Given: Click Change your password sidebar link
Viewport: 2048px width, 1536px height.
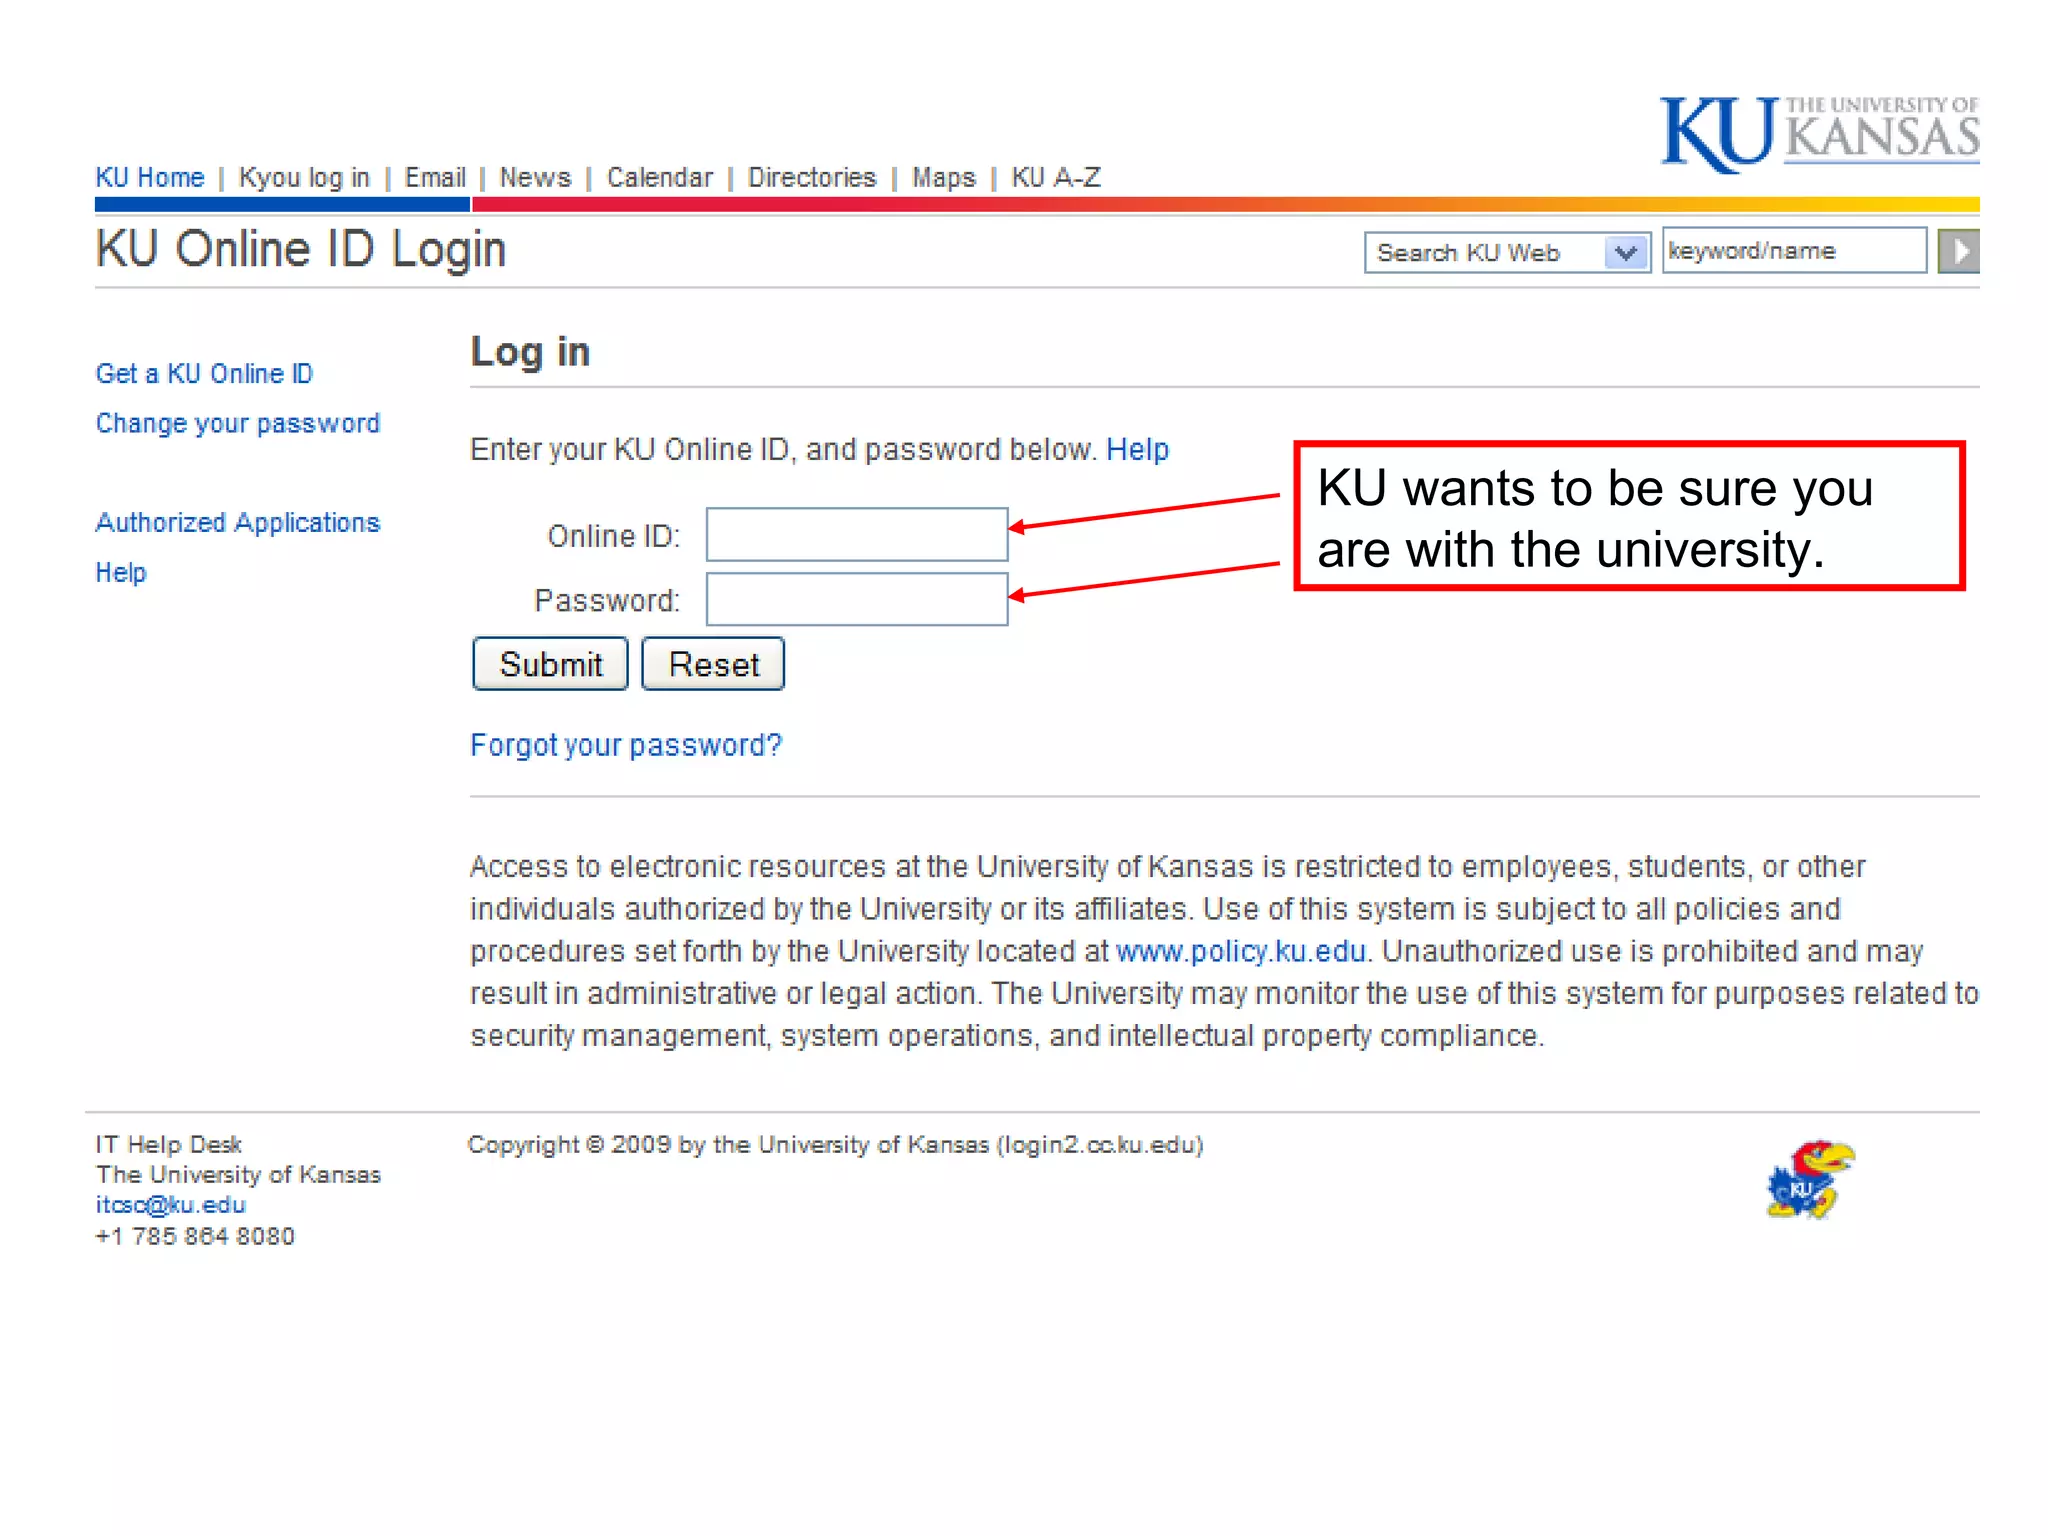Looking at the screenshot, I should (238, 423).
